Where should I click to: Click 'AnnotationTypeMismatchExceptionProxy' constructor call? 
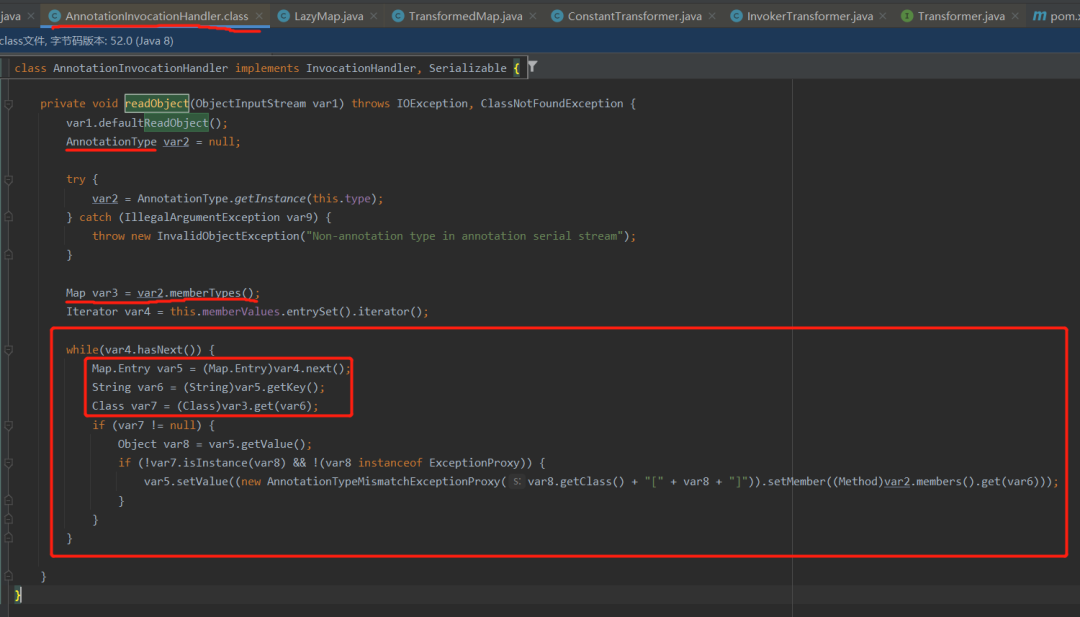coord(383,481)
